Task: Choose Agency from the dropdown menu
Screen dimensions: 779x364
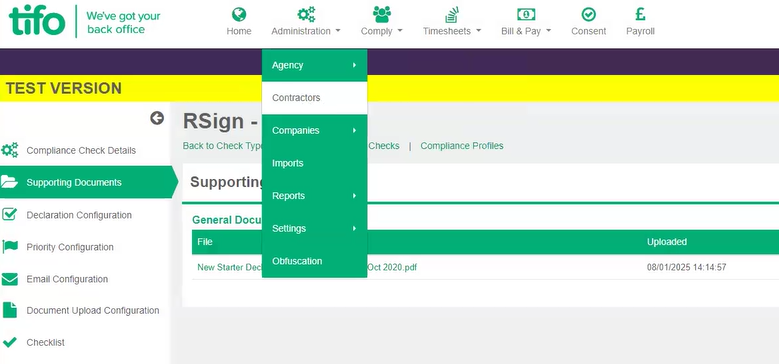Action: [314, 65]
